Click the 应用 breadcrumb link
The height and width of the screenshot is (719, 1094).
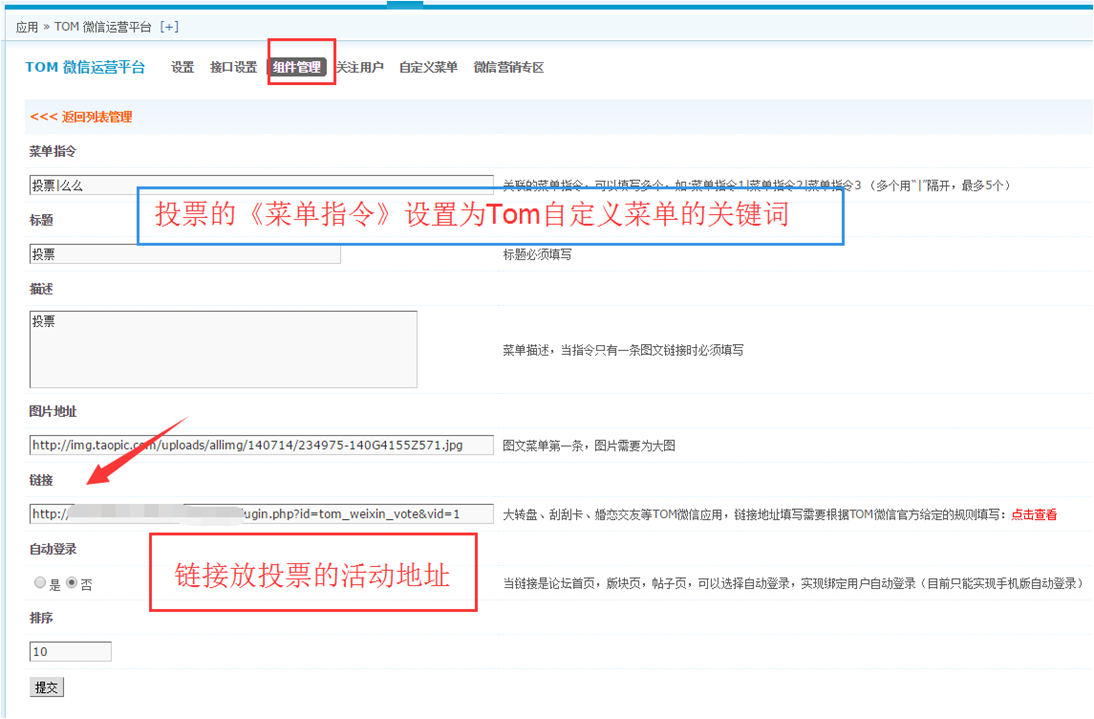[x=27, y=27]
